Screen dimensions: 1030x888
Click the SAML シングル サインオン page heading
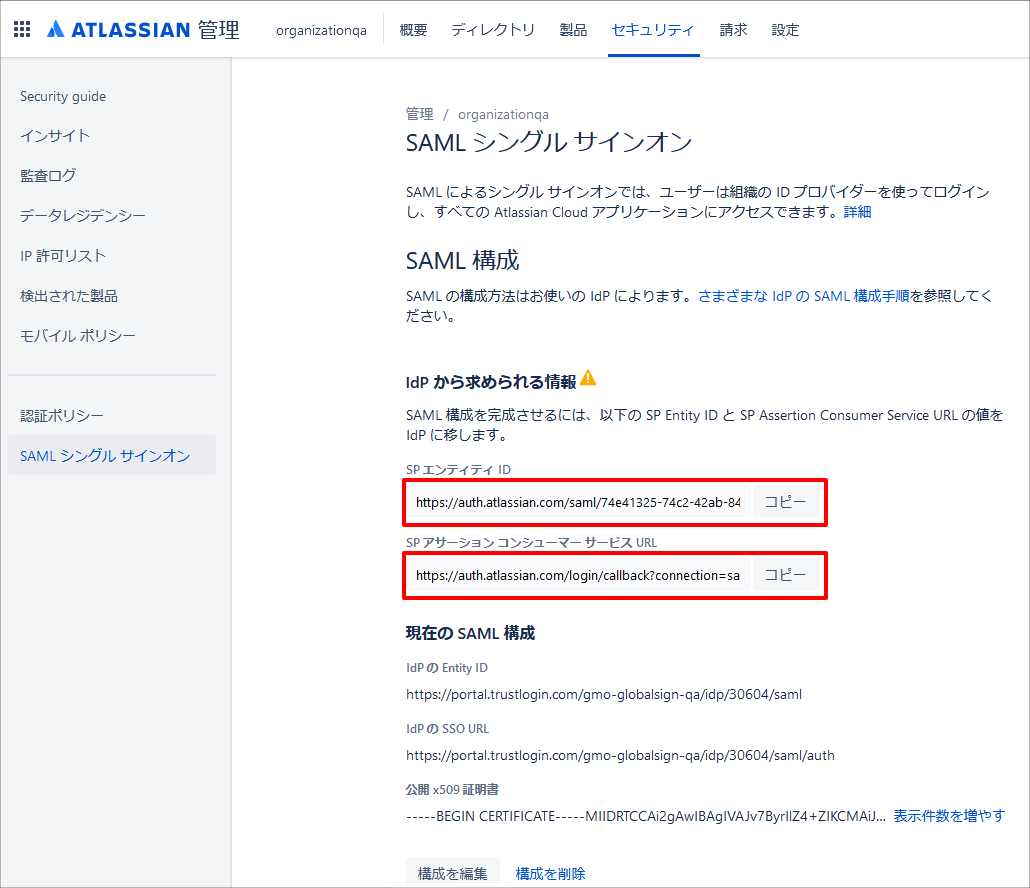point(549,143)
